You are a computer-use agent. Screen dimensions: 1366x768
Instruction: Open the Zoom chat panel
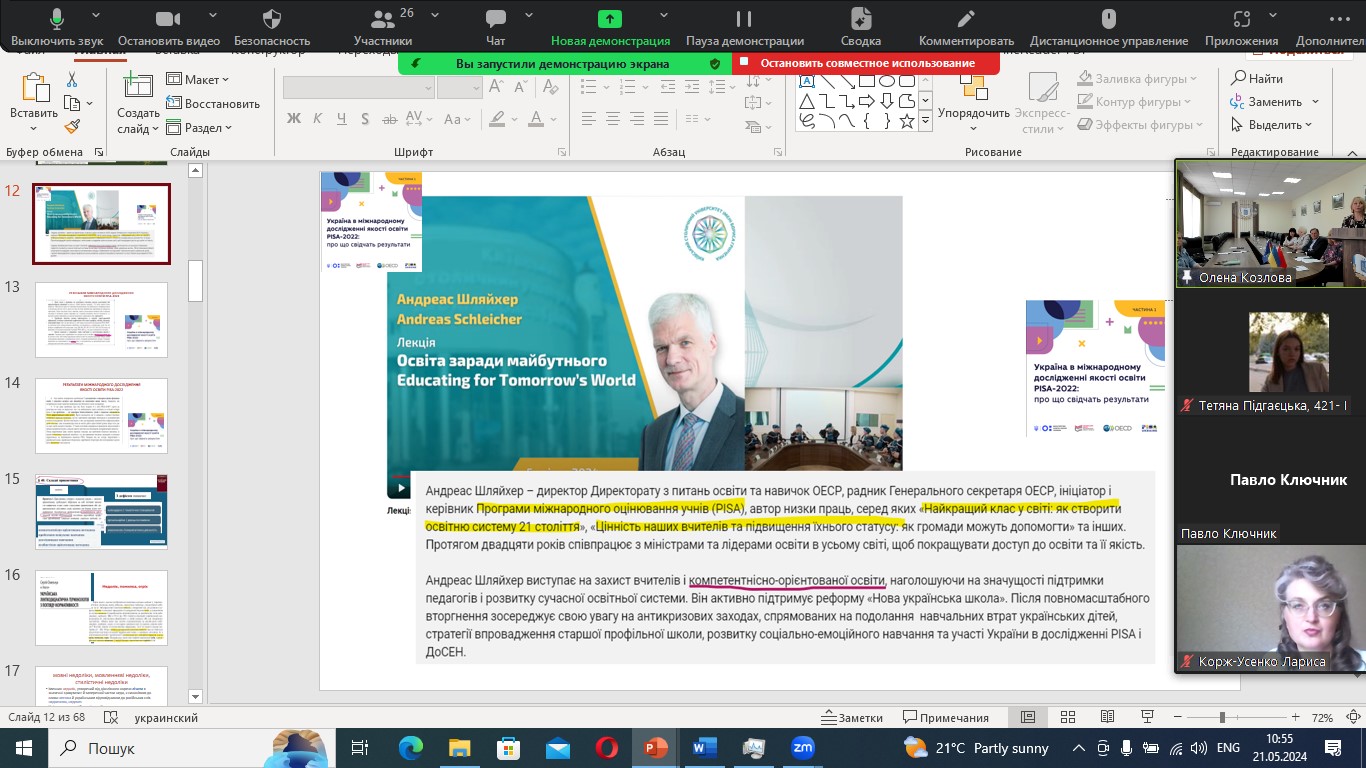495,26
